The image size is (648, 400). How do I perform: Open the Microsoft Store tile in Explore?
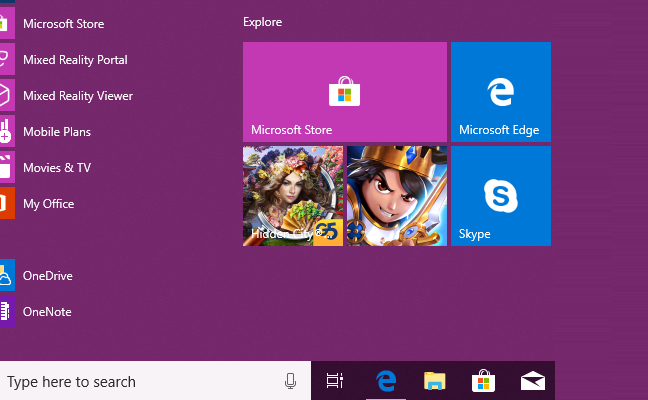click(345, 92)
